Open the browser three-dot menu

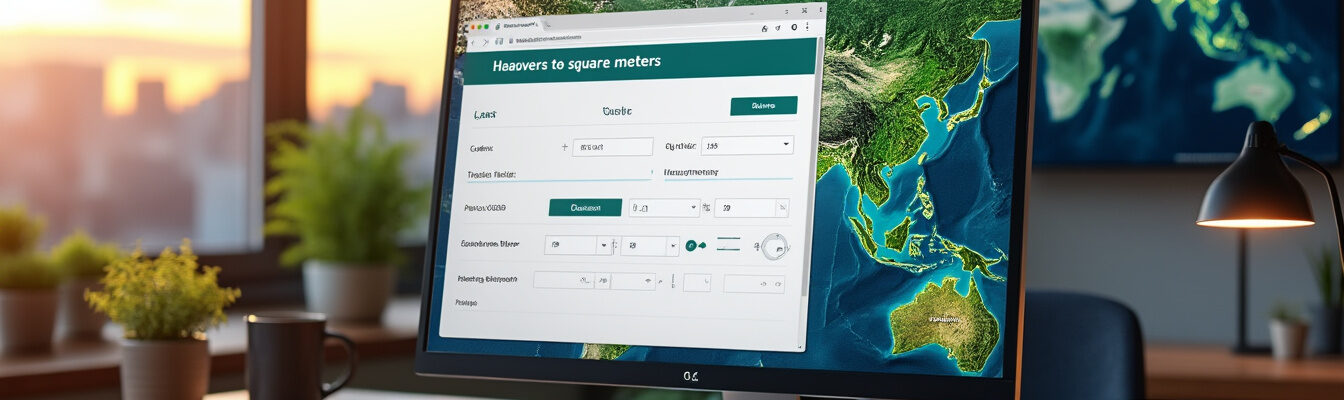click(x=808, y=26)
